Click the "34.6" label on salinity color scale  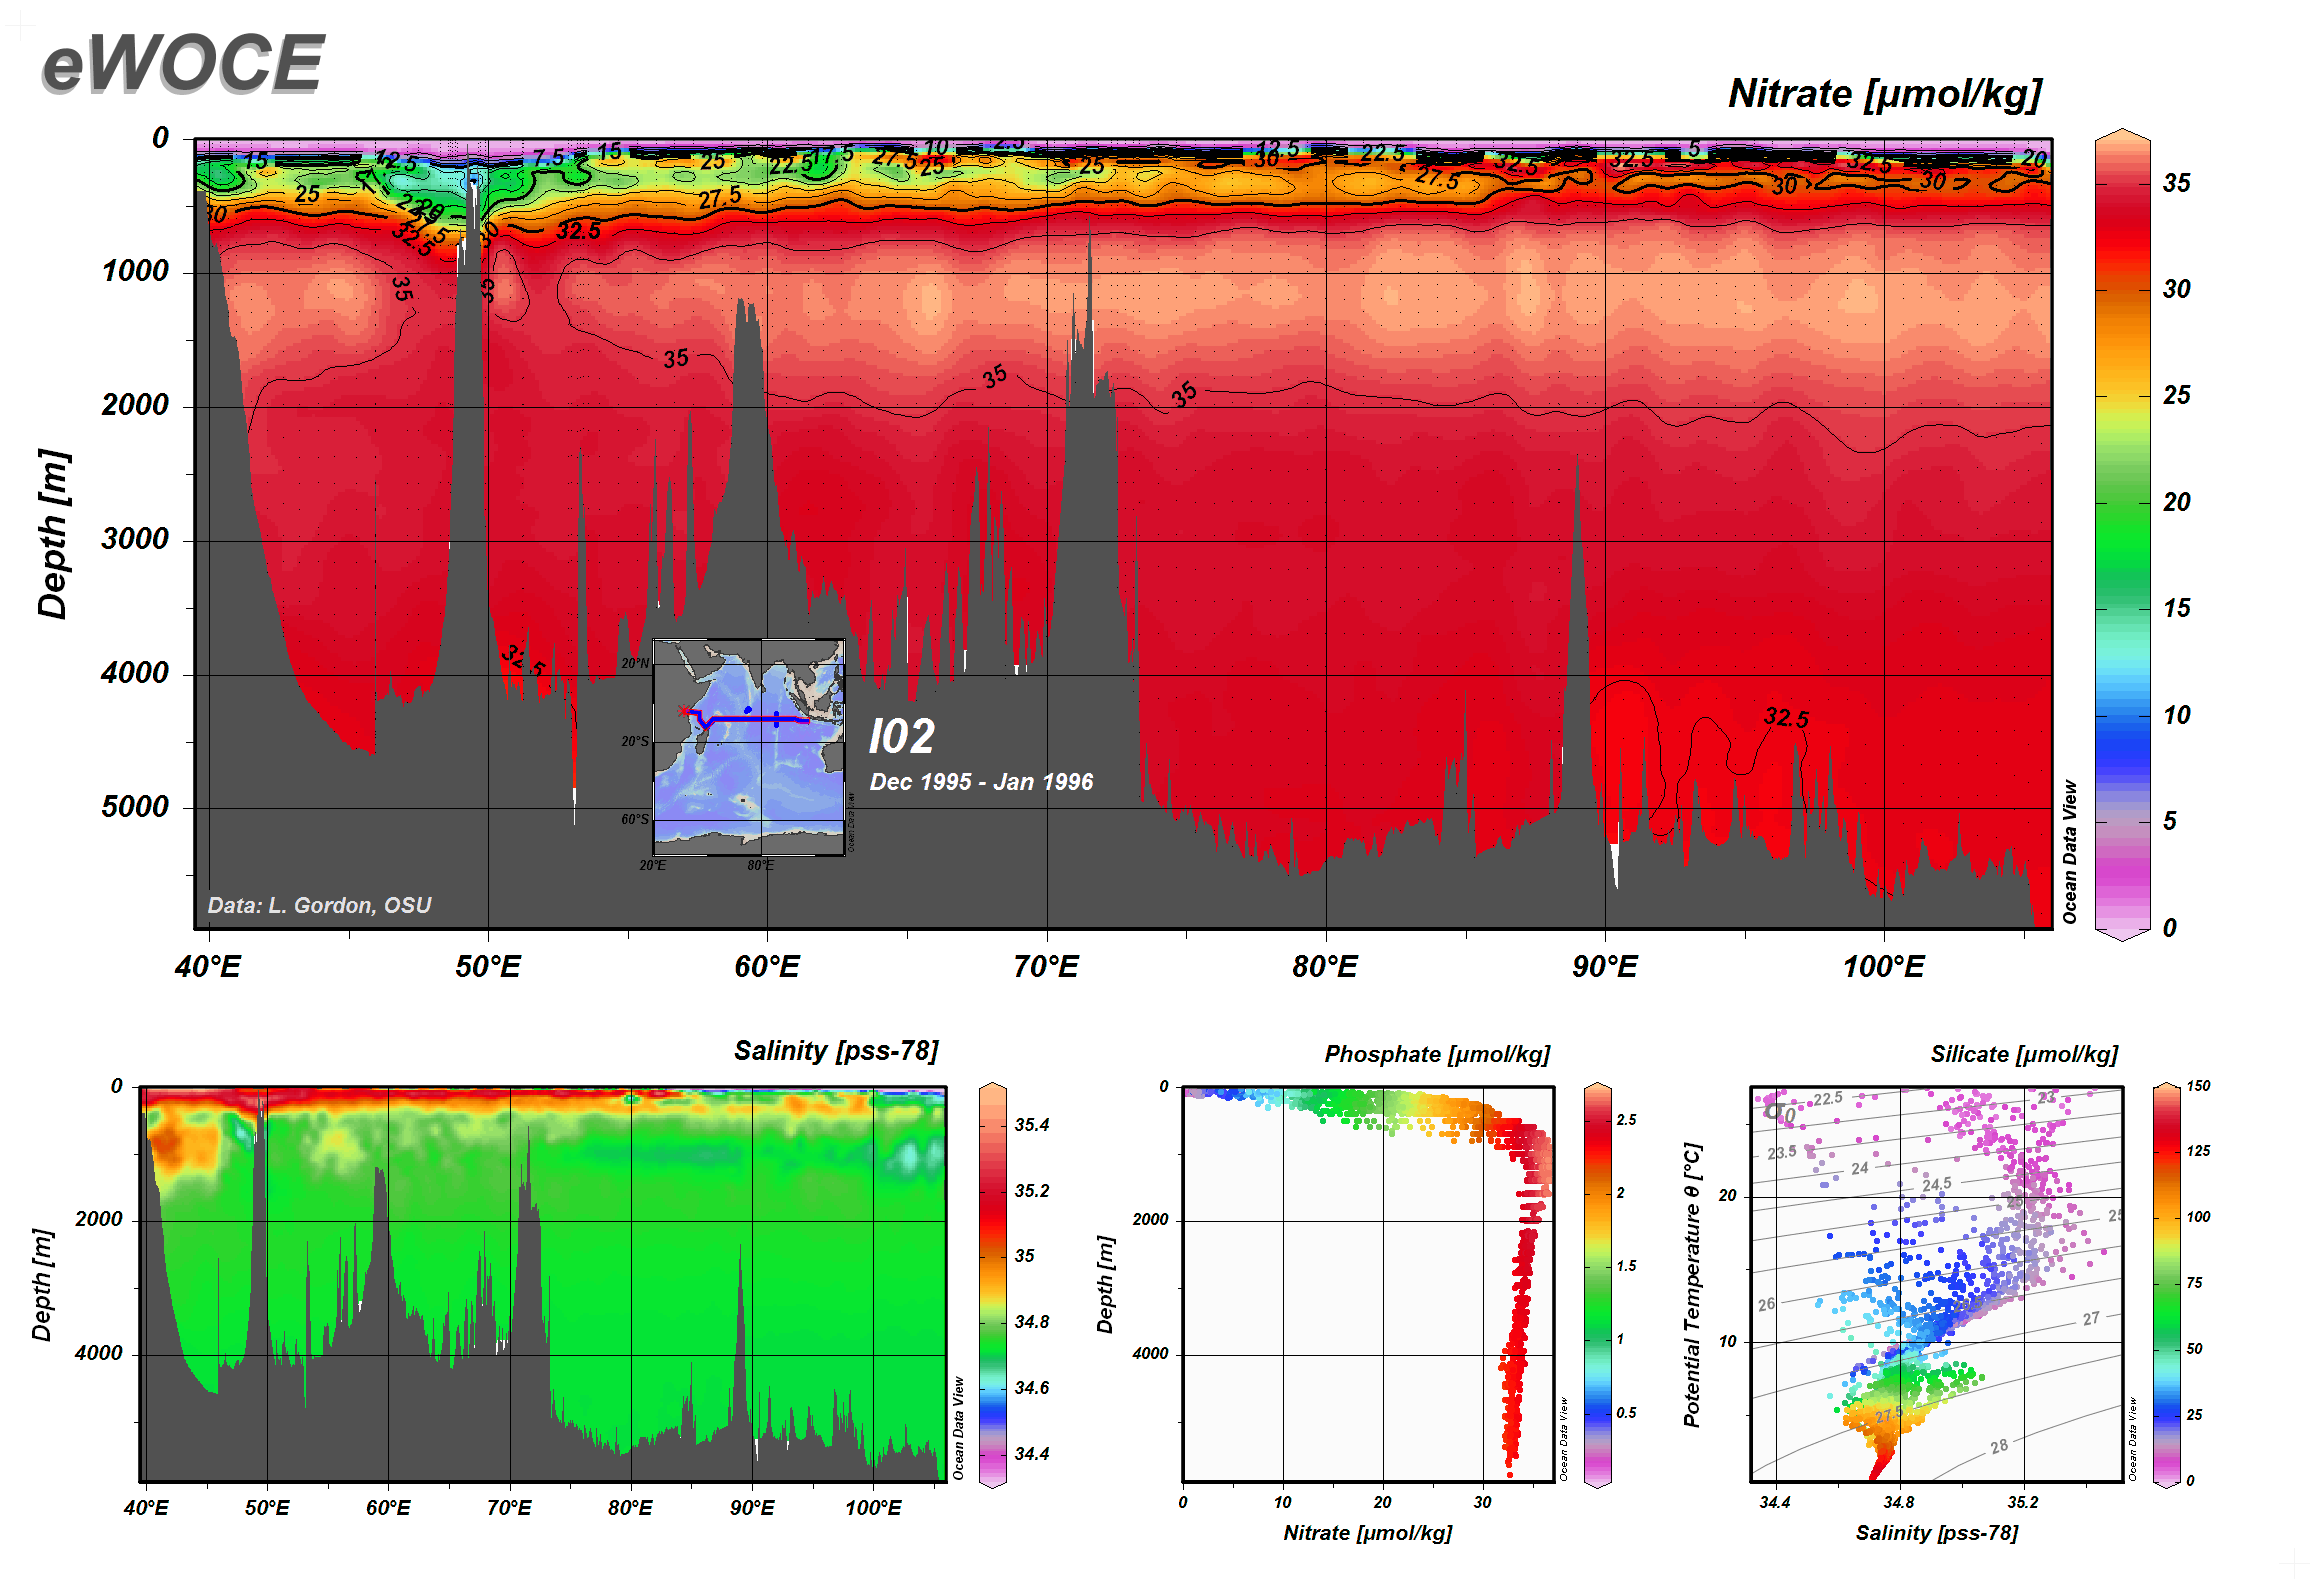(1032, 1388)
